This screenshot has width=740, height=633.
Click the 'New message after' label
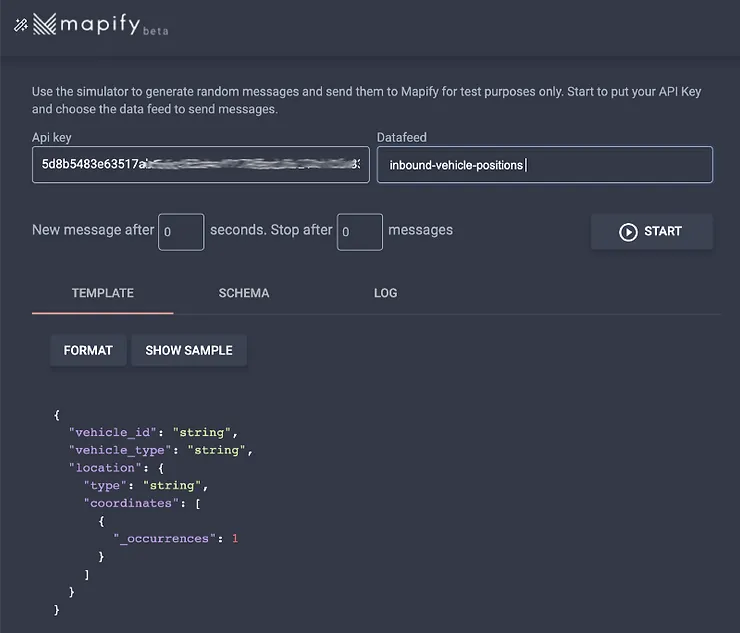[93, 230]
